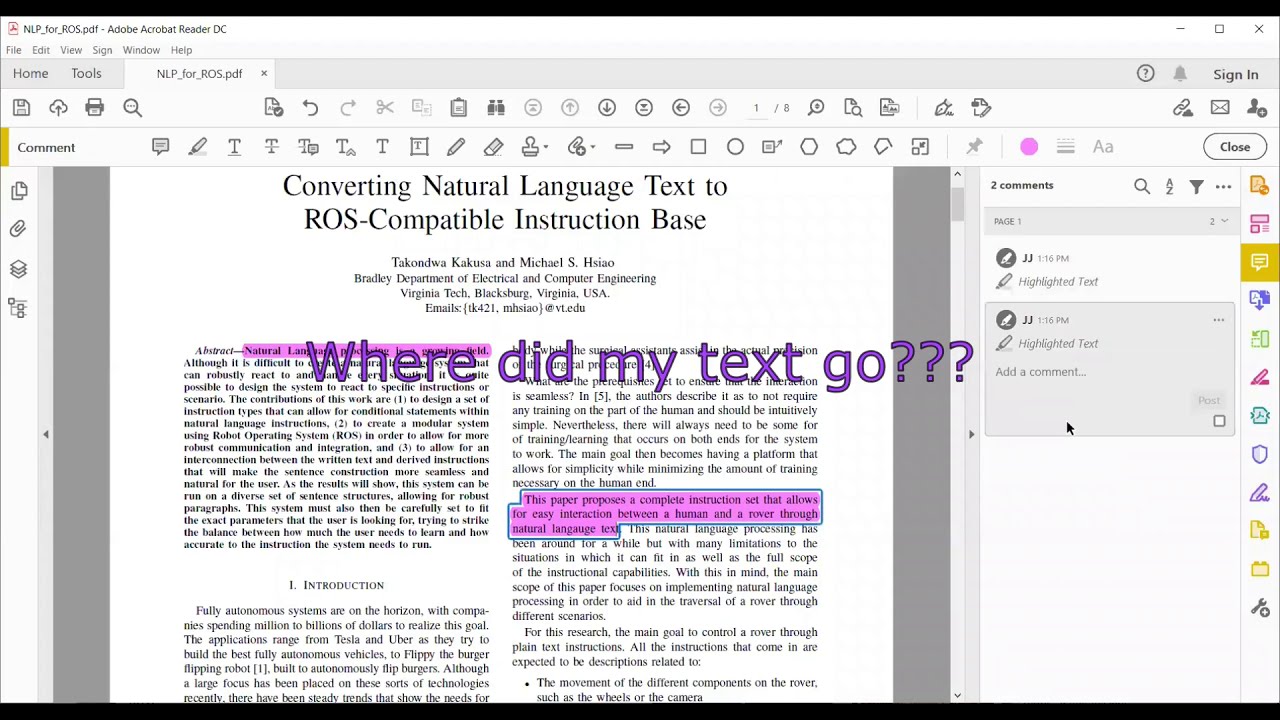Switch to the Home tab
This screenshot has width=1280, height=720.
(30, 73)
